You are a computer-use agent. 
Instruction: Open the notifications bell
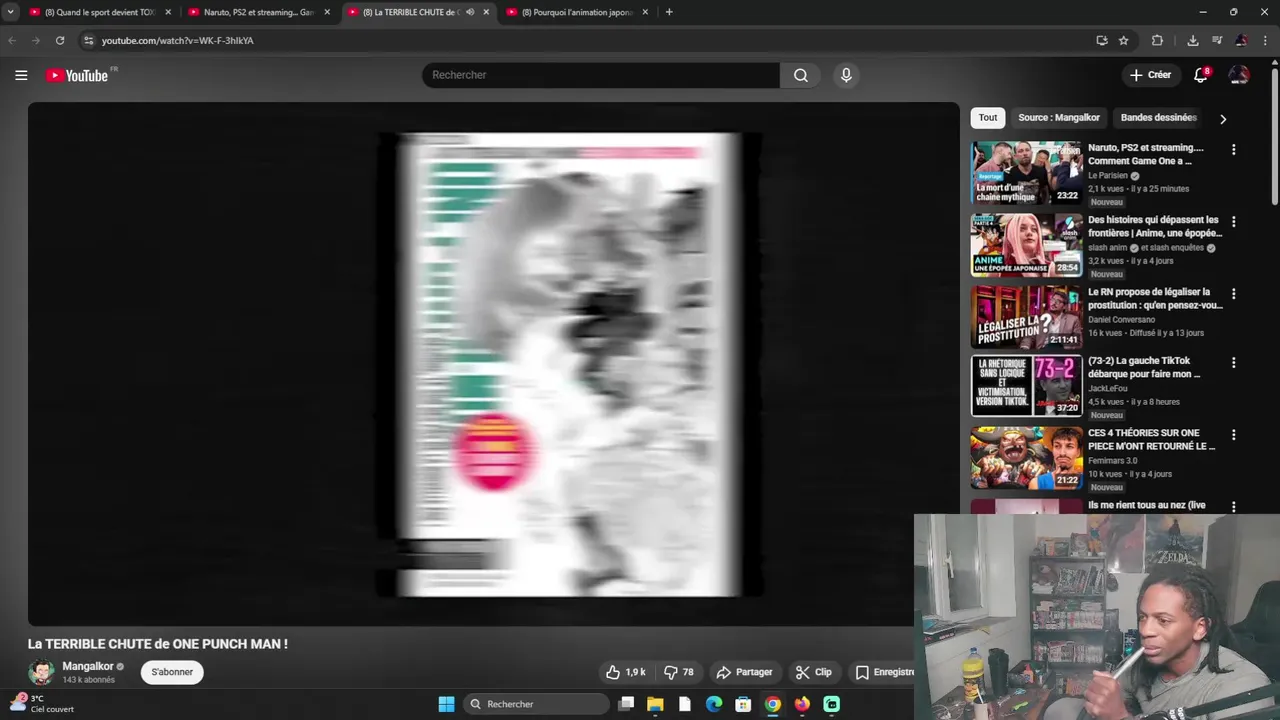[1201, 75]
